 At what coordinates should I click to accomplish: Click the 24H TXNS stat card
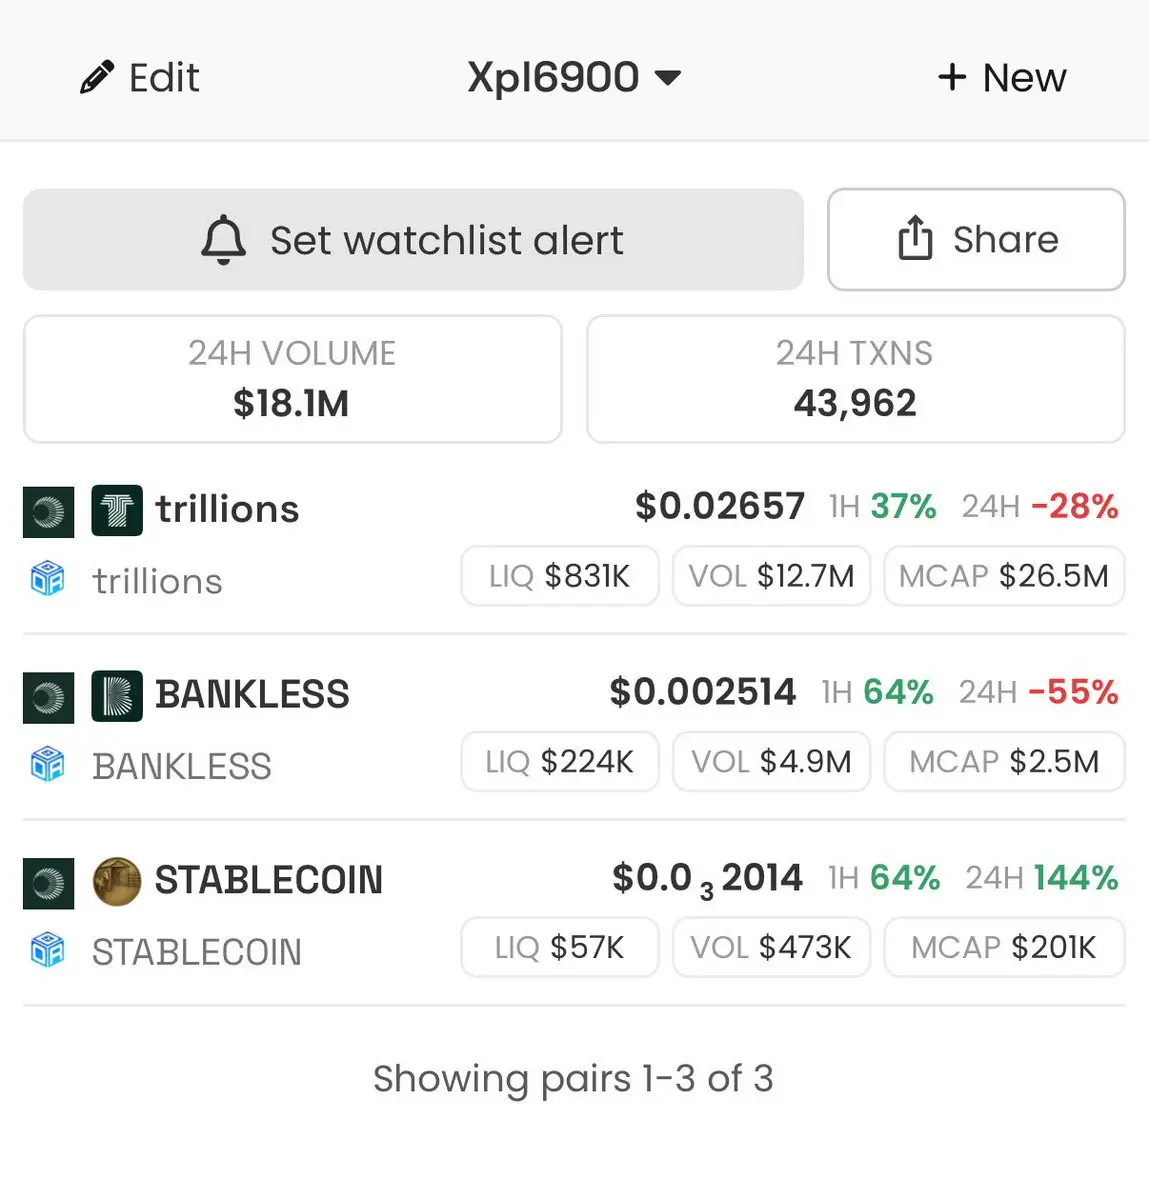tap(855, 379)
